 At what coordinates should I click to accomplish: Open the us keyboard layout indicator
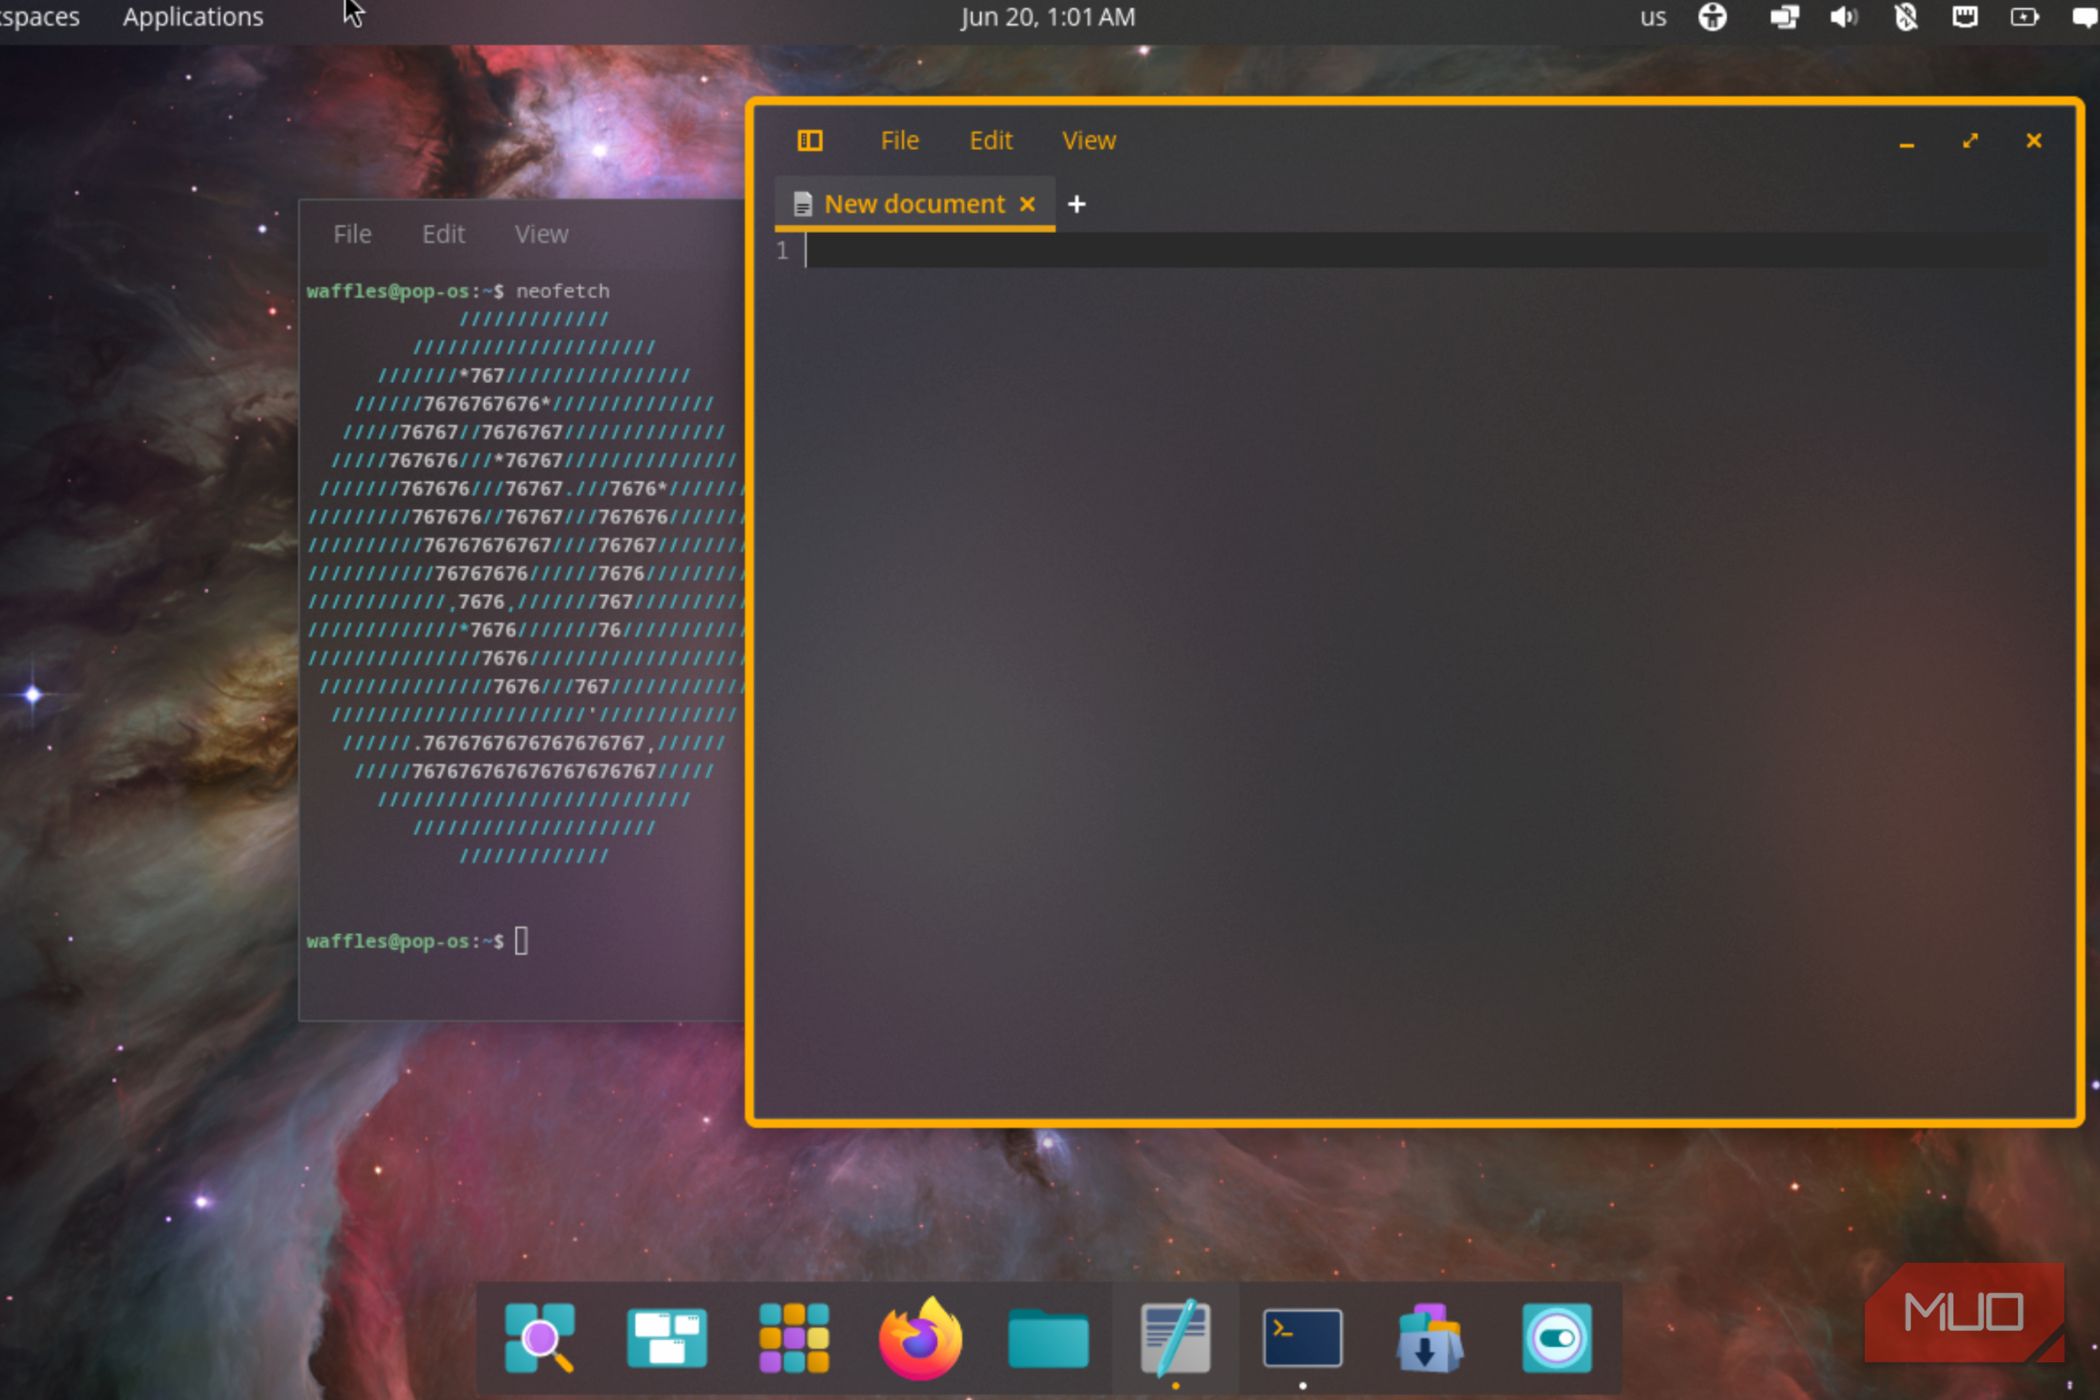click(x=1652, y=17)
